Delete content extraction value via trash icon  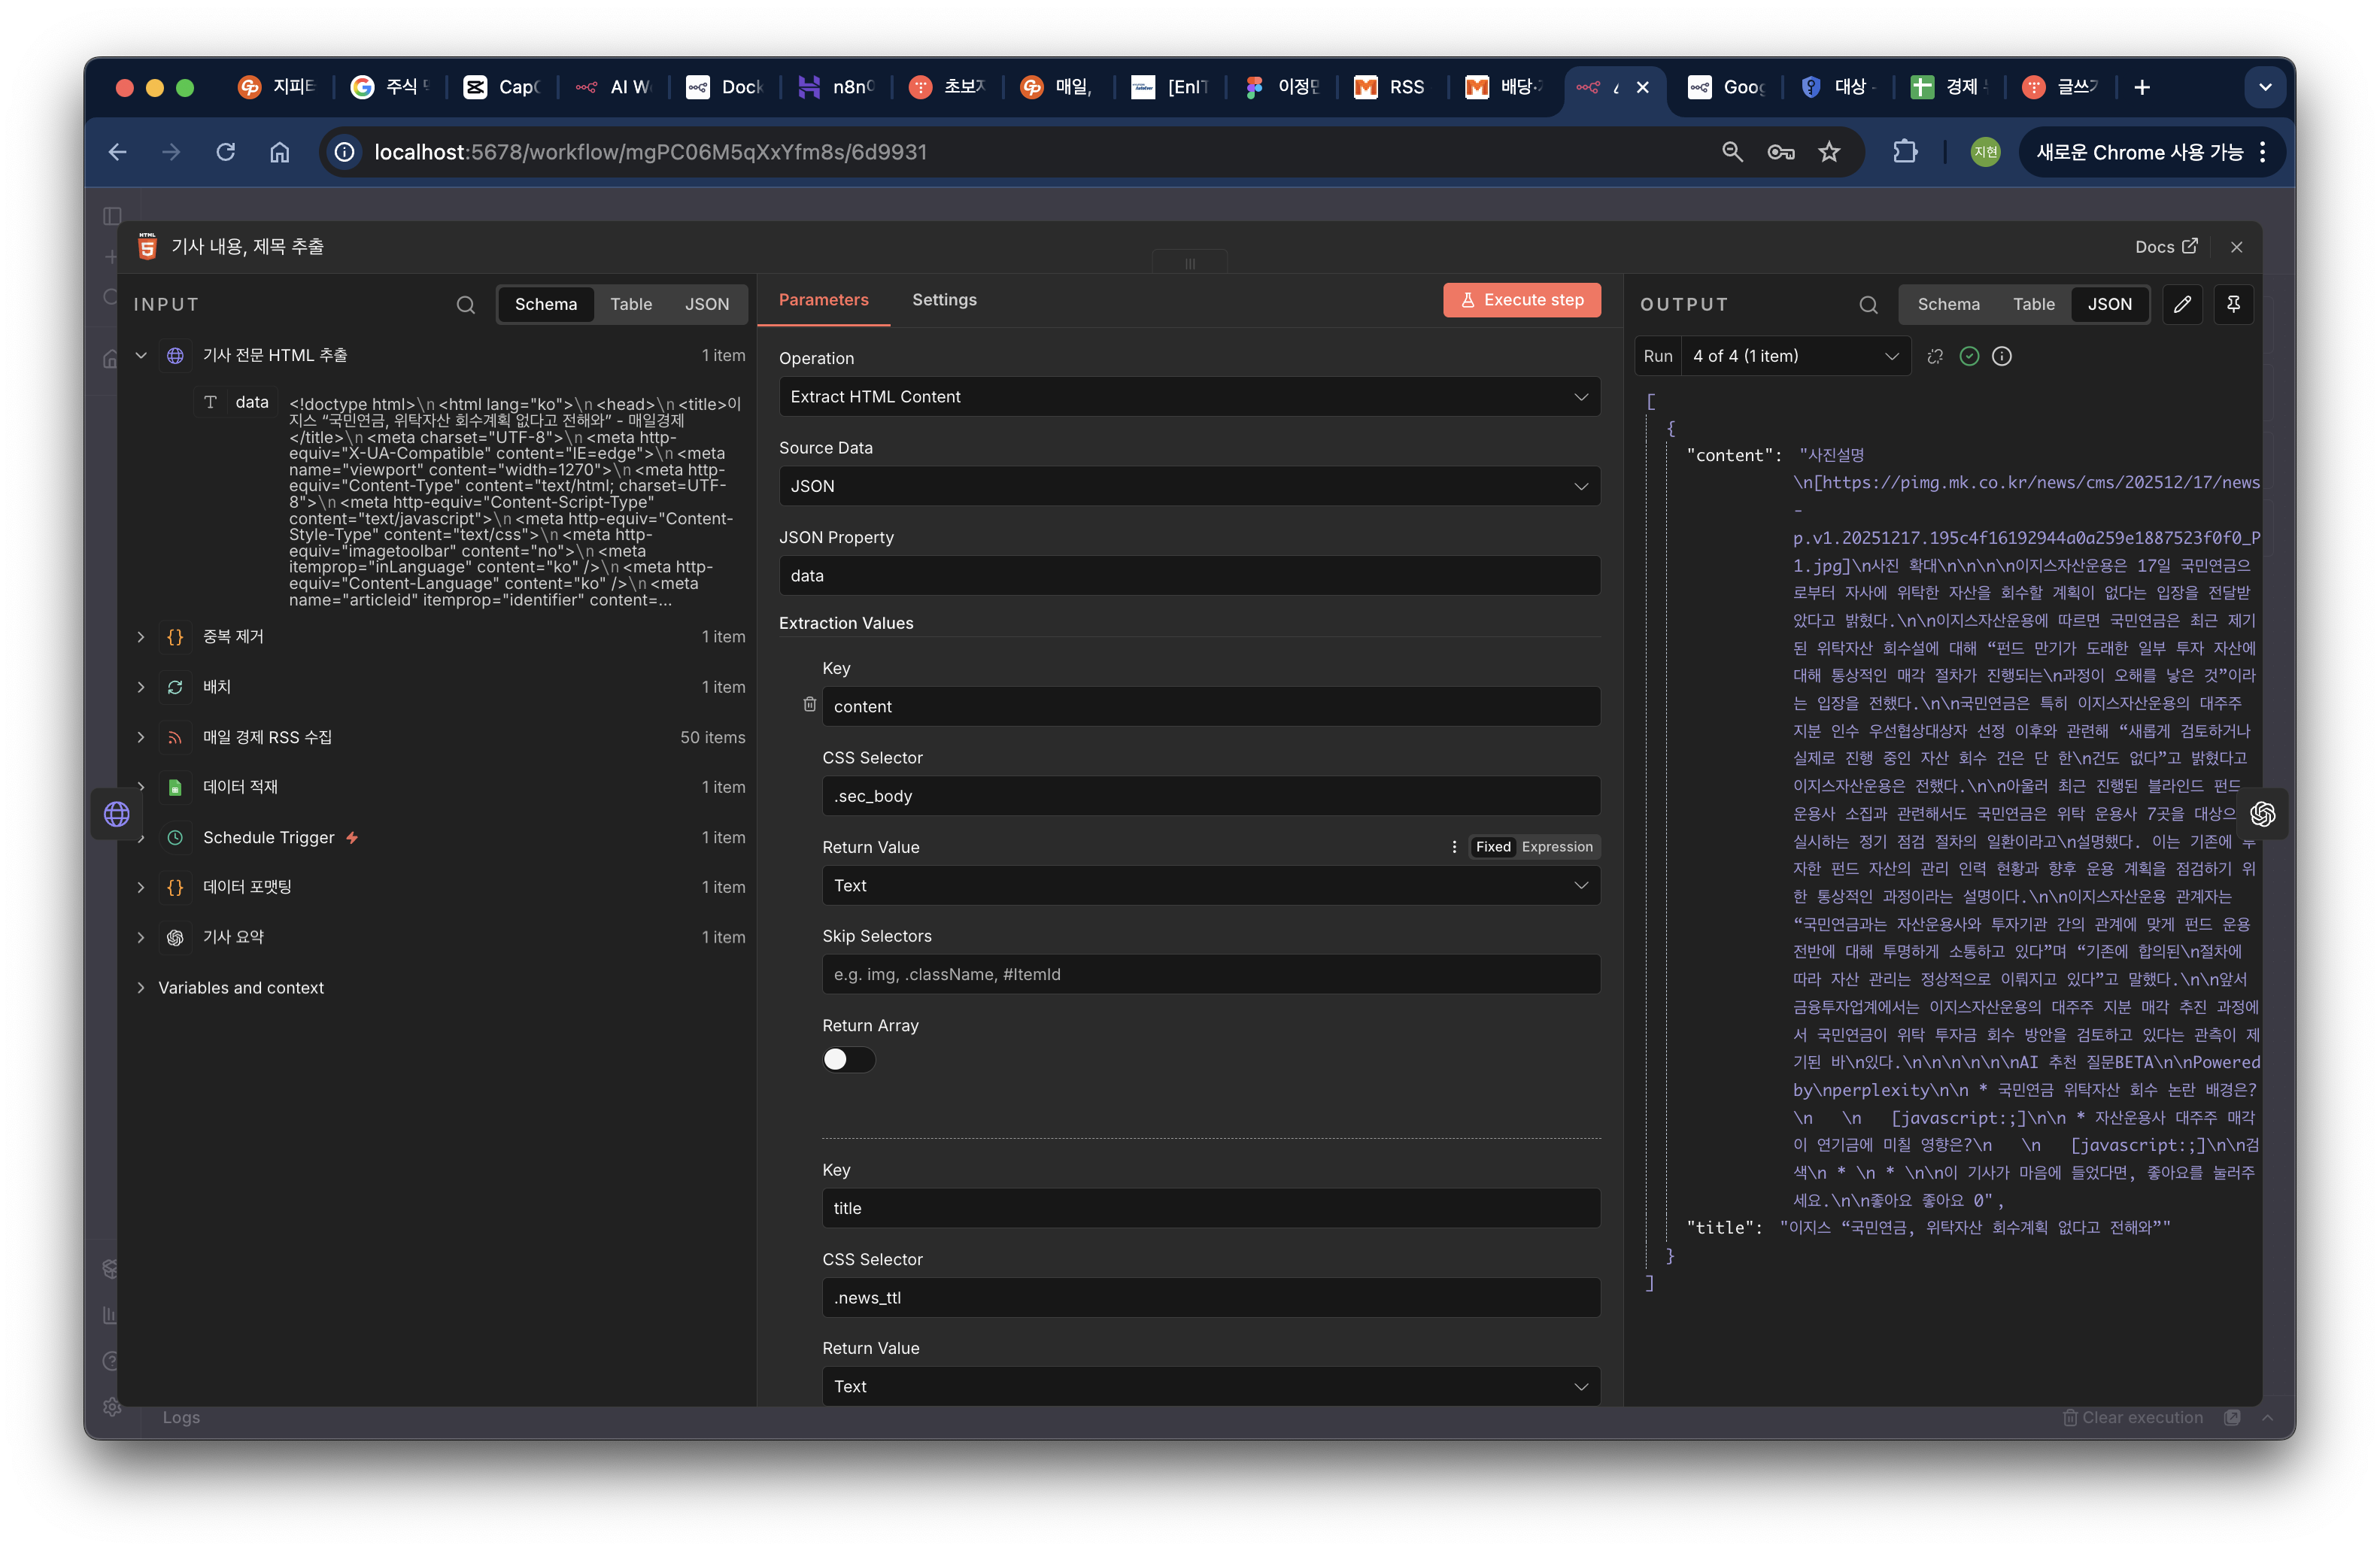coord(809,705)
